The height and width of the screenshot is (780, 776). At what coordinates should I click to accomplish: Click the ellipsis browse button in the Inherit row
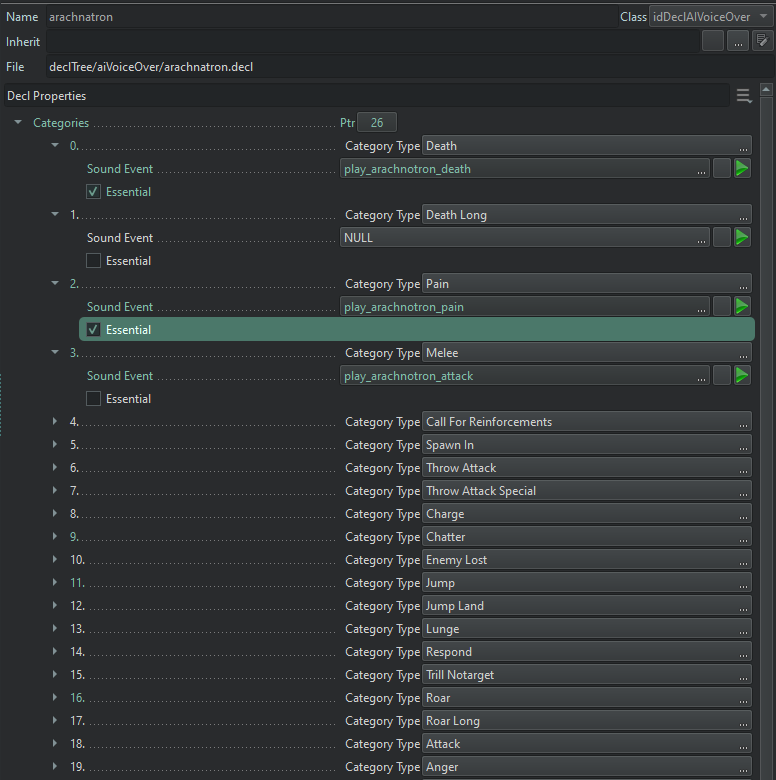738,41
